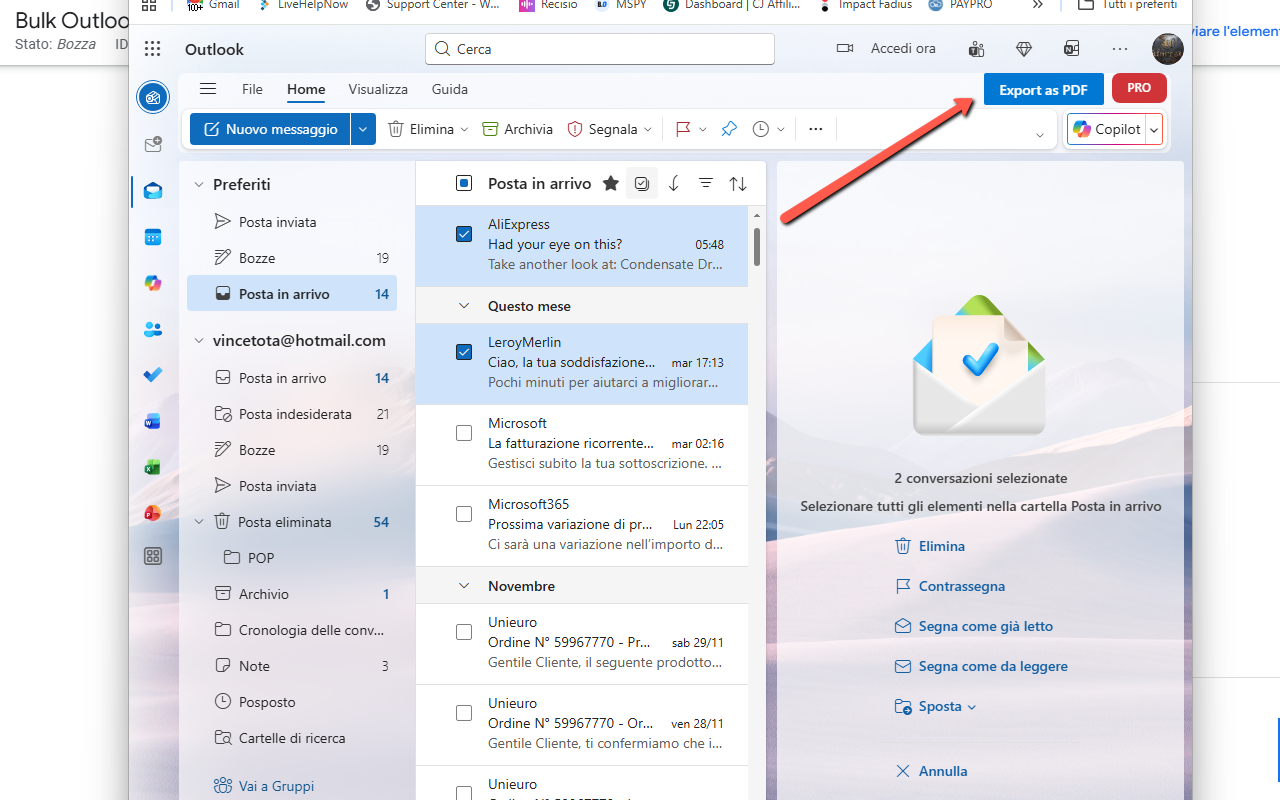Image resolution: width=1280 pixels, height=800 pixels.
Task: Pin the selected message with the pin icon
Action: pos(729,128)
